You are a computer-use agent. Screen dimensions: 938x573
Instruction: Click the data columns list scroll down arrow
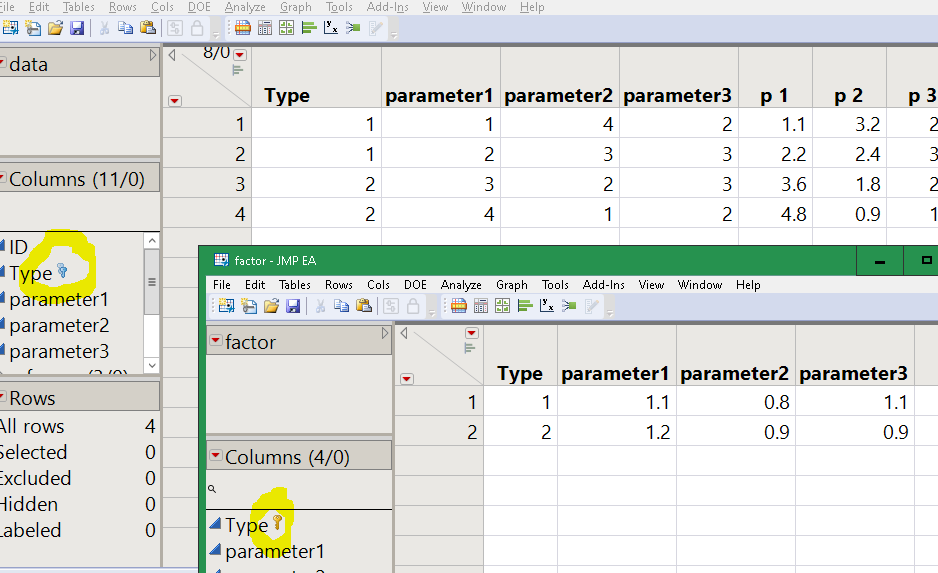pos(151,365)
